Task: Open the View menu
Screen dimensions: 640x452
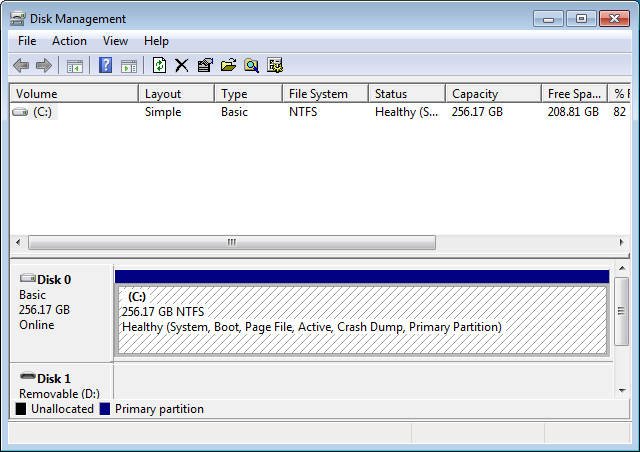Action: click(115, 41)
